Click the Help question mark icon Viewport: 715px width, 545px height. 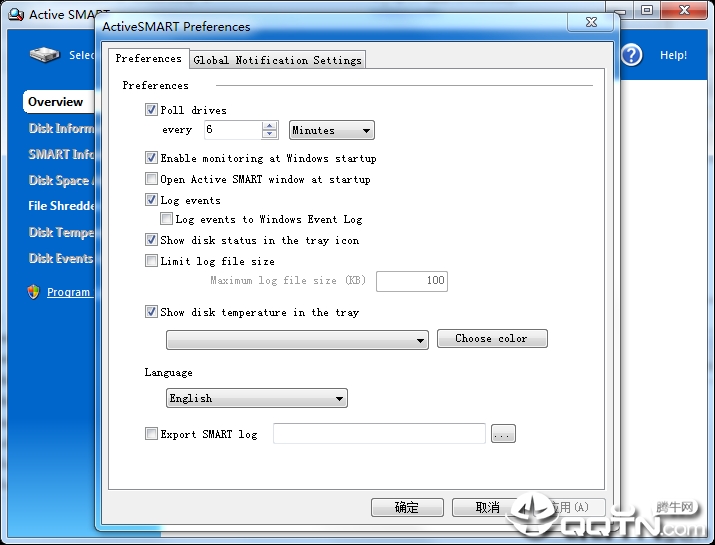pyautogui.click(x=632, y=55)
